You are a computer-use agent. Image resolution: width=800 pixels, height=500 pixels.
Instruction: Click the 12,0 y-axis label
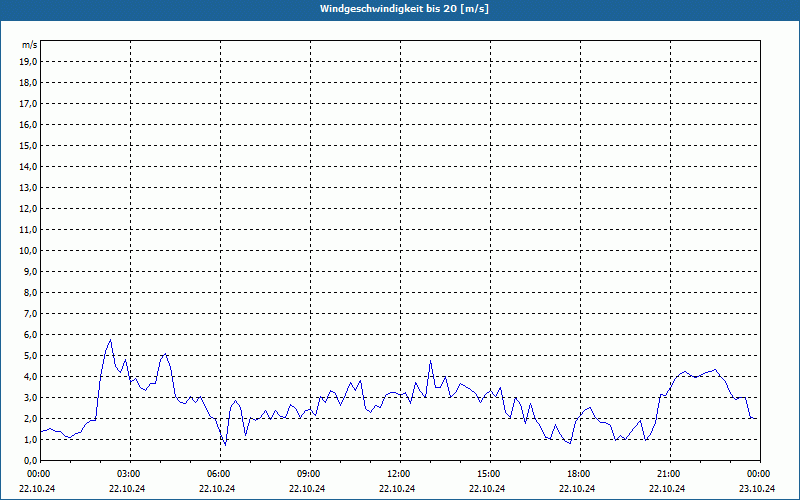point(28,209)
